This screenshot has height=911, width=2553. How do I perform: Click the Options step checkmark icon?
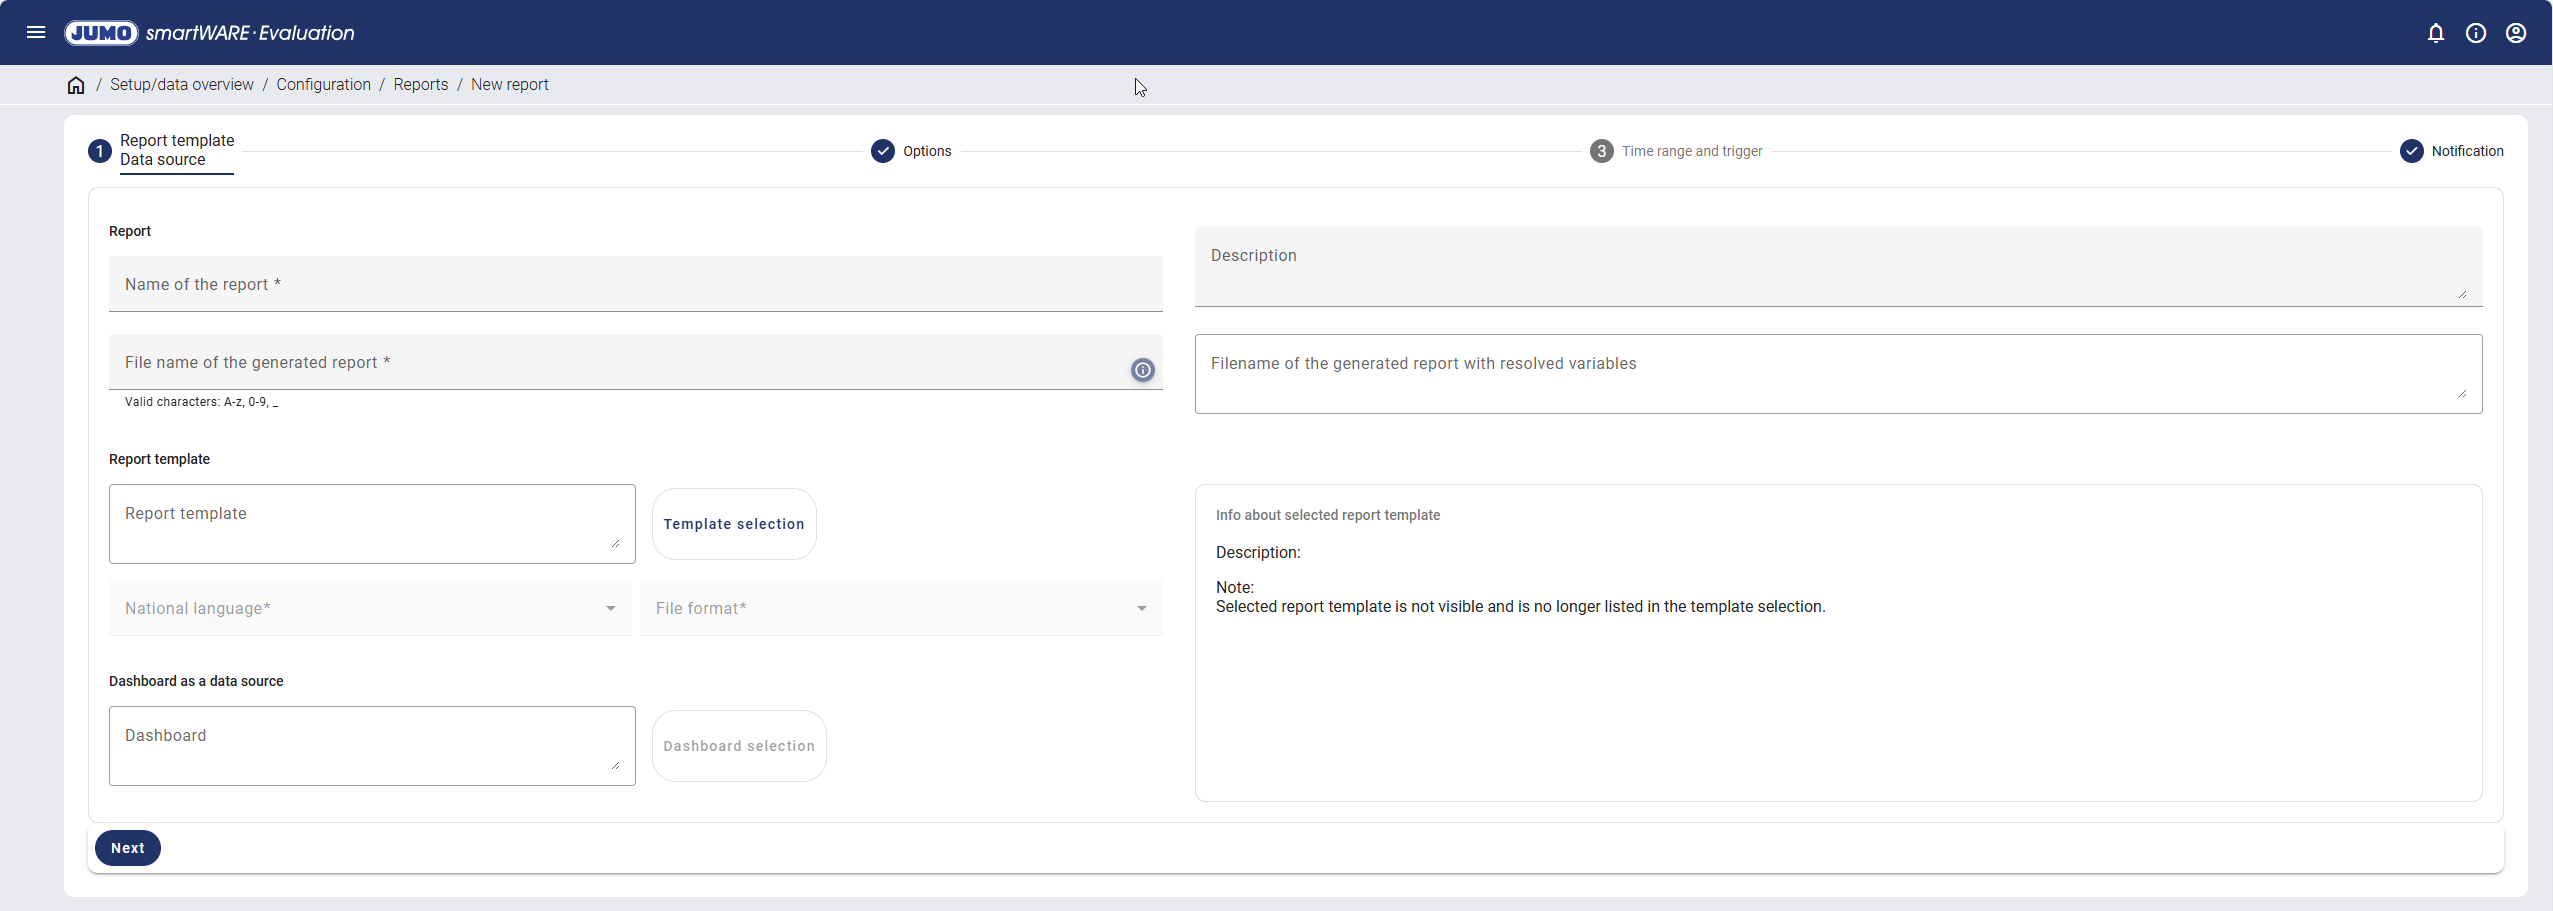pos(882,151)
